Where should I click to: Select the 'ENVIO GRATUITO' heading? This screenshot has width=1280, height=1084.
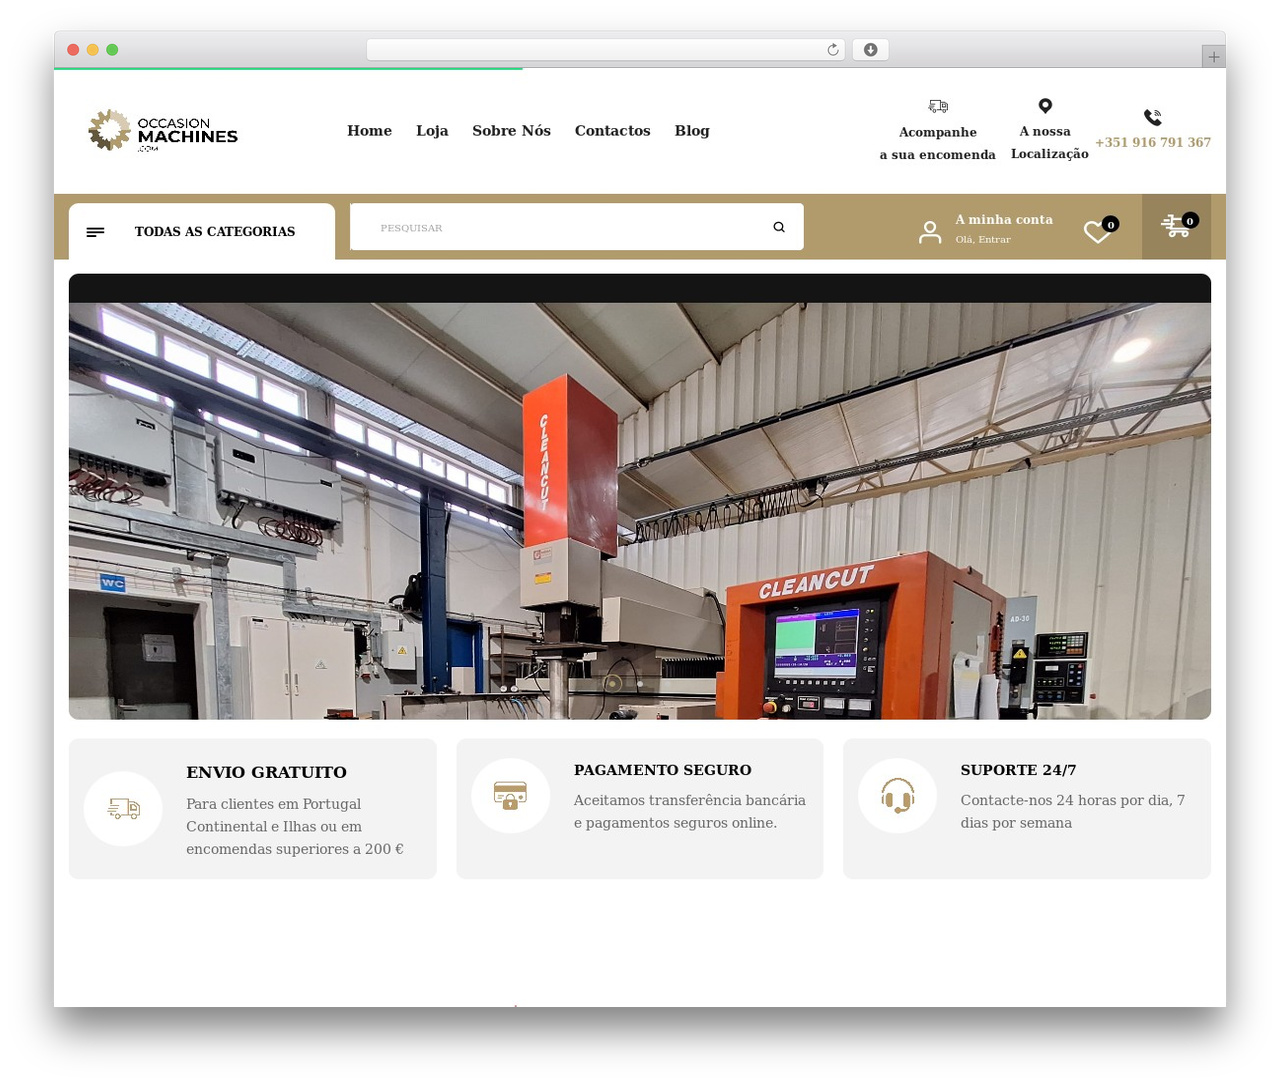click(266, 772)
